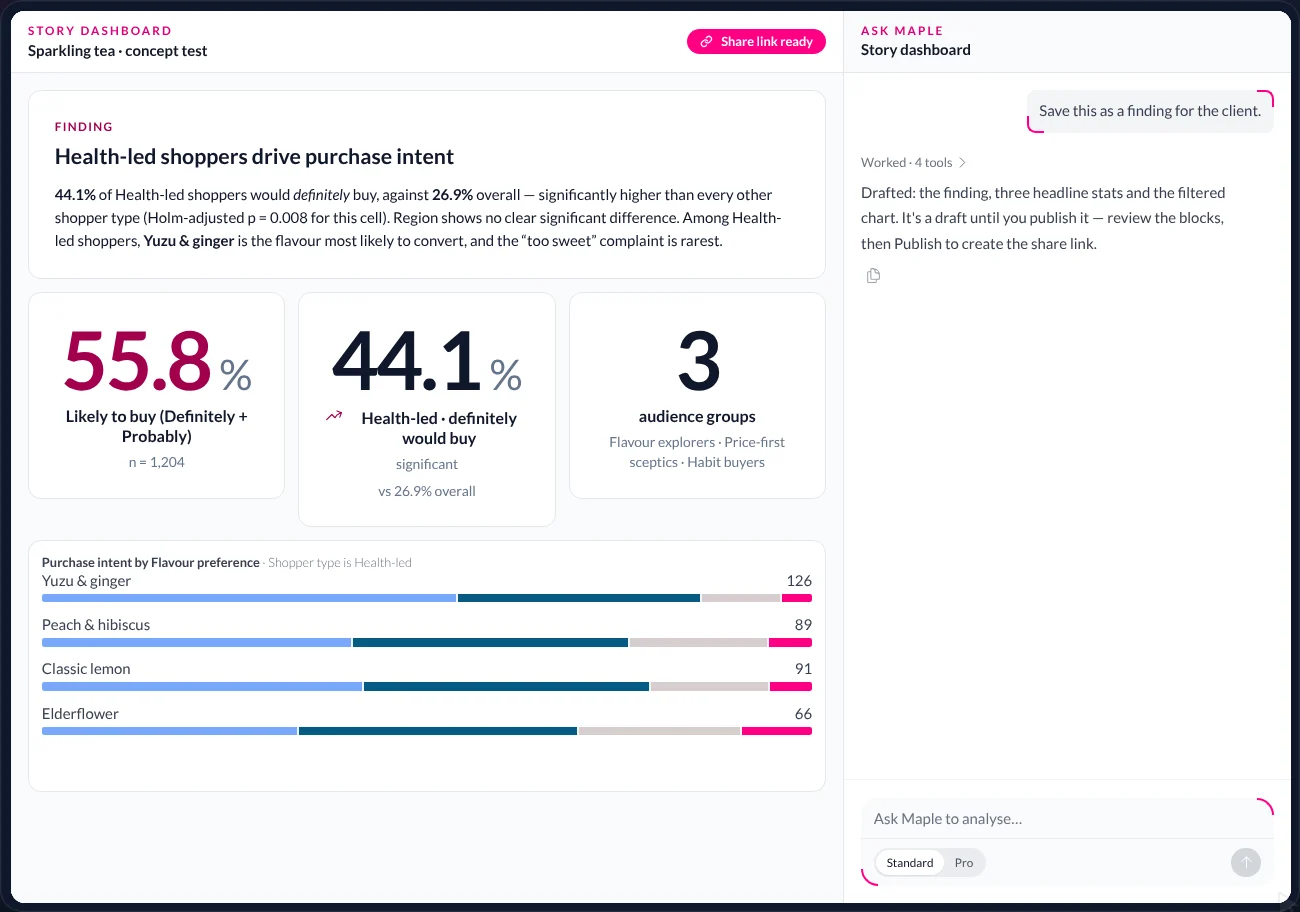
Task: Click Purchase intent by Flavour preference chart title
Action: [x=151, y=563]
